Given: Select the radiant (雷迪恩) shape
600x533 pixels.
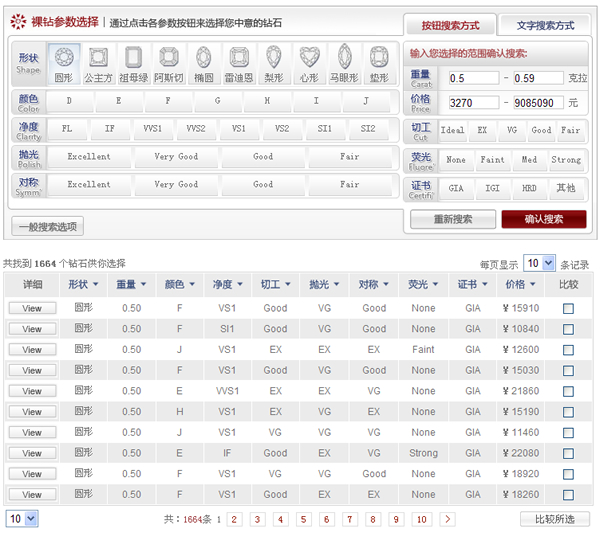Looking at the screenshot, I should [x=239, y=64].
